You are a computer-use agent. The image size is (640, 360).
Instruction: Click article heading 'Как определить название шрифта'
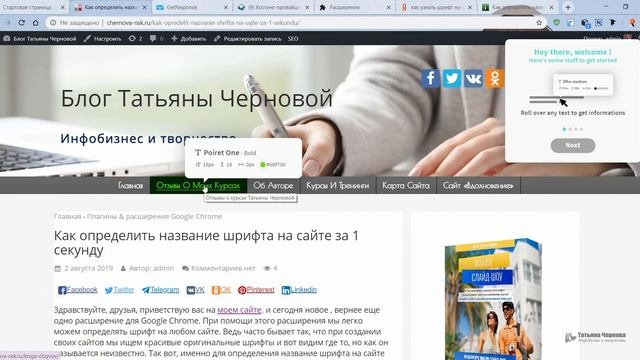tap(206, 242)
